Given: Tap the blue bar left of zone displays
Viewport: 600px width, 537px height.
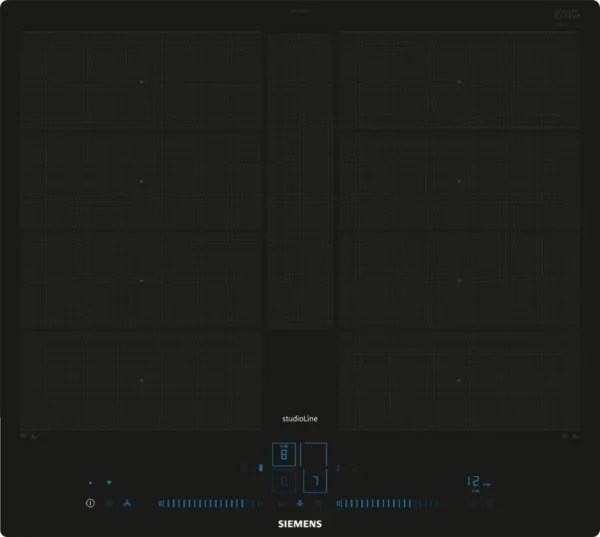Looking at the screenshot, I should (261, 467).
